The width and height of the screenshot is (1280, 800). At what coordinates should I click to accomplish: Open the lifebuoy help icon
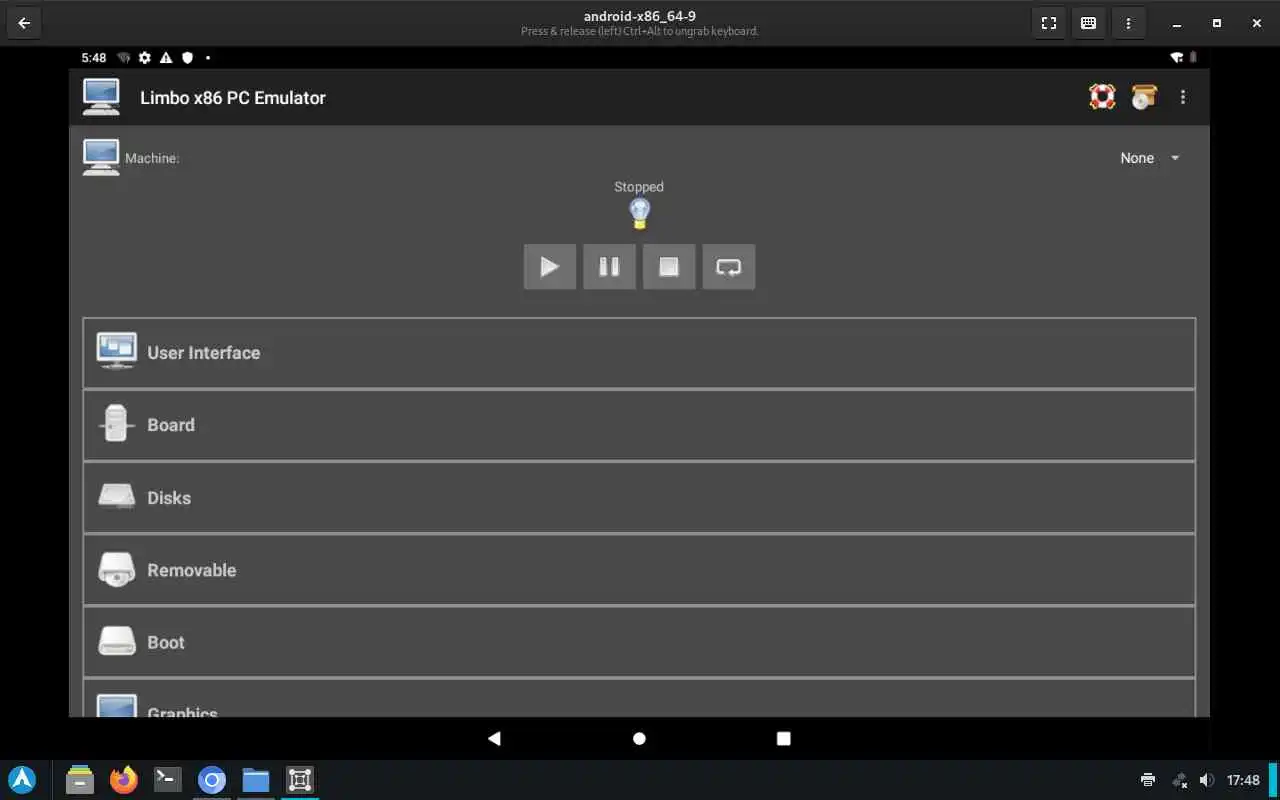point(1102,97)
